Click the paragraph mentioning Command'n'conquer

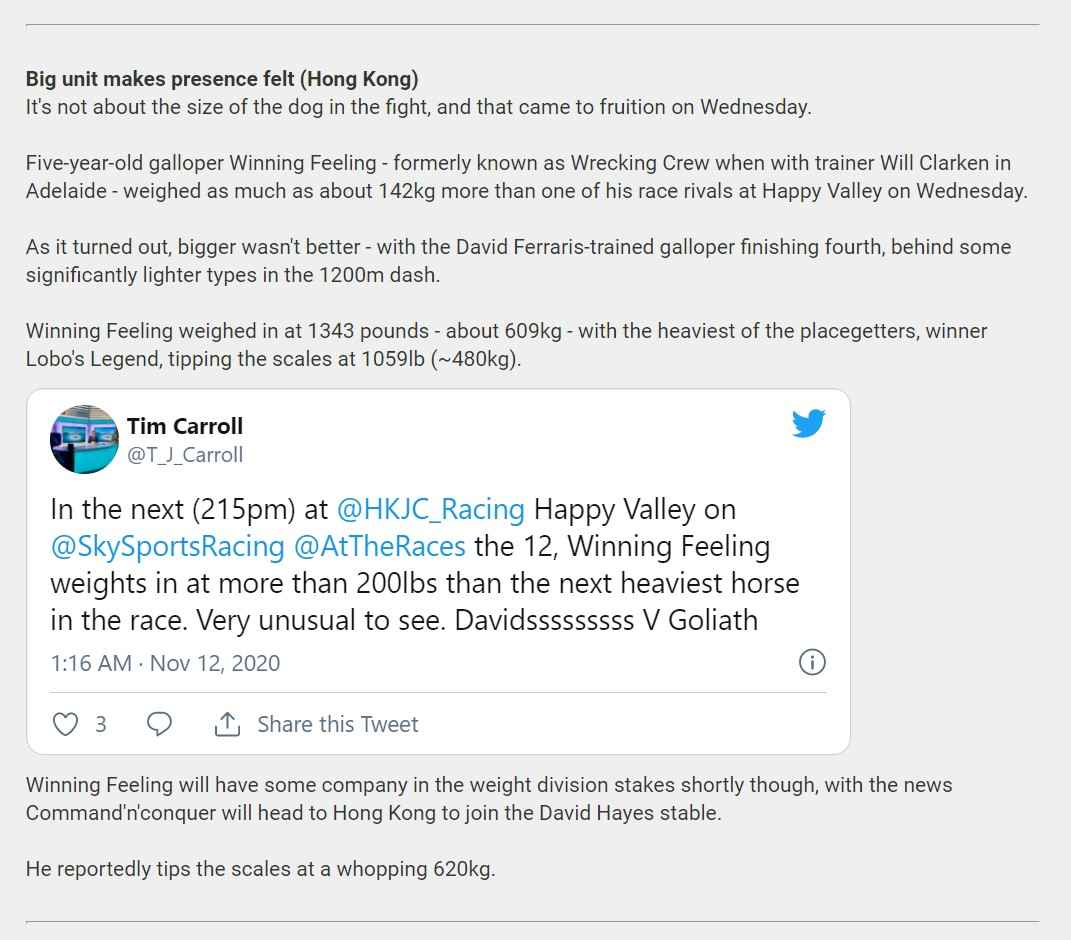[x=489, y=799]
